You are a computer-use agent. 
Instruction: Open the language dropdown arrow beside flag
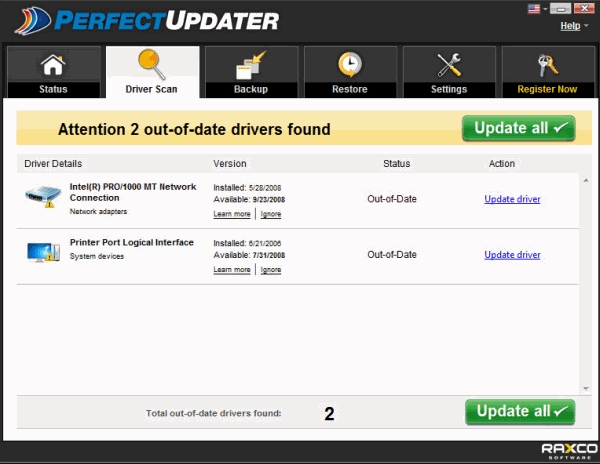pyautogui.click(x=545, y=9)
